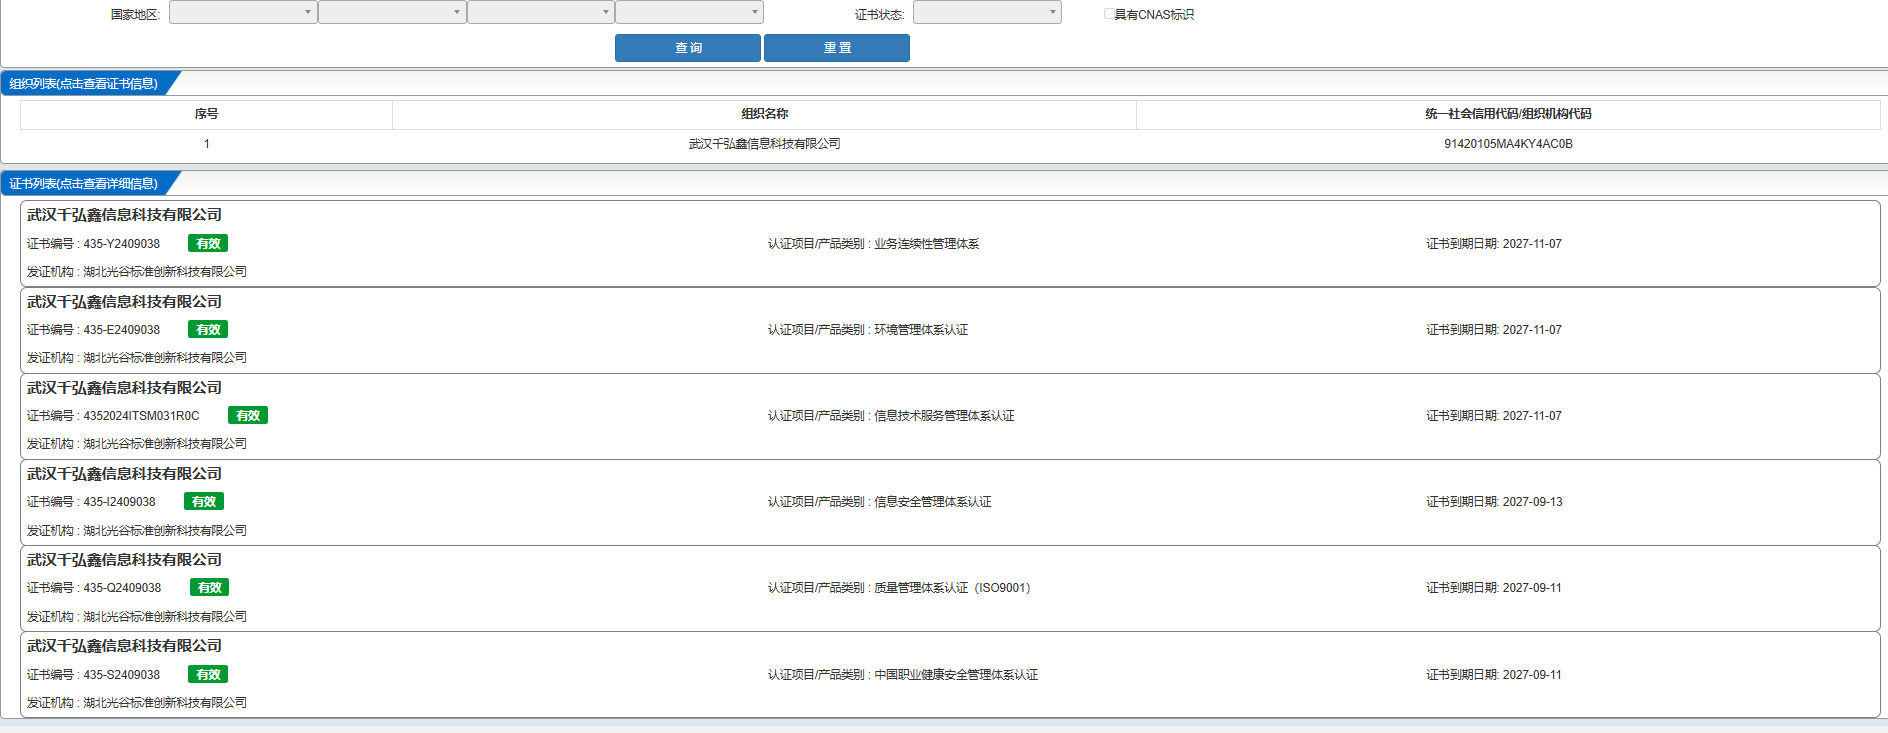Image resolution: width=1888 pixels, height=733 pixels.
Task: Click the 有效 badge beside 435-S2409038
Action: [x=208, y=674]
